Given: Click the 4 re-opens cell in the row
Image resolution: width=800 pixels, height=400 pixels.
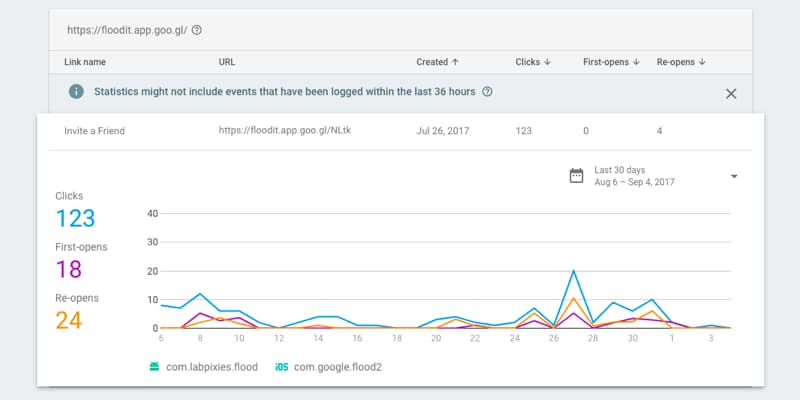Looking at the screenshot, I should (659, 131).
